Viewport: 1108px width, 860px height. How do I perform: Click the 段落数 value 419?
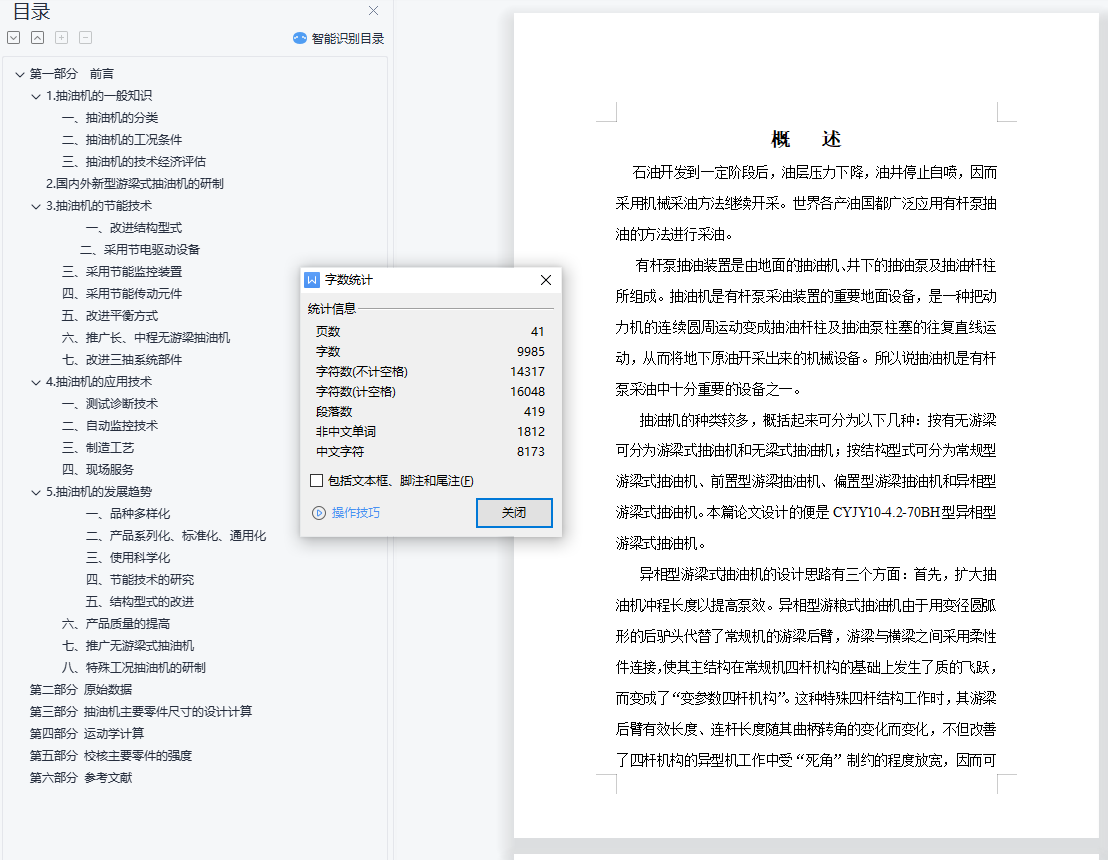pos(534,411)
